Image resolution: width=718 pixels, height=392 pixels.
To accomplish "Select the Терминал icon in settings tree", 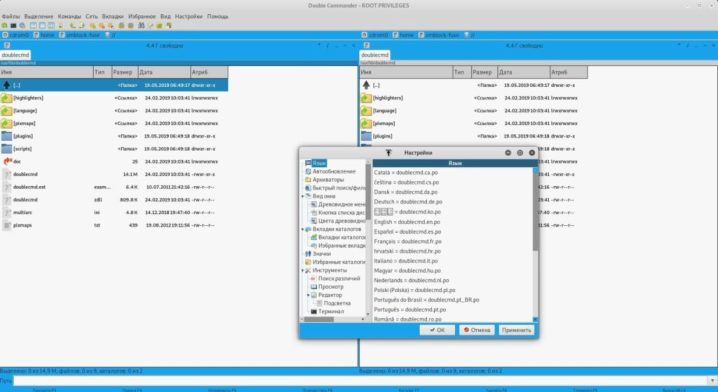I will pyautogui.click(x=314, y=311).
